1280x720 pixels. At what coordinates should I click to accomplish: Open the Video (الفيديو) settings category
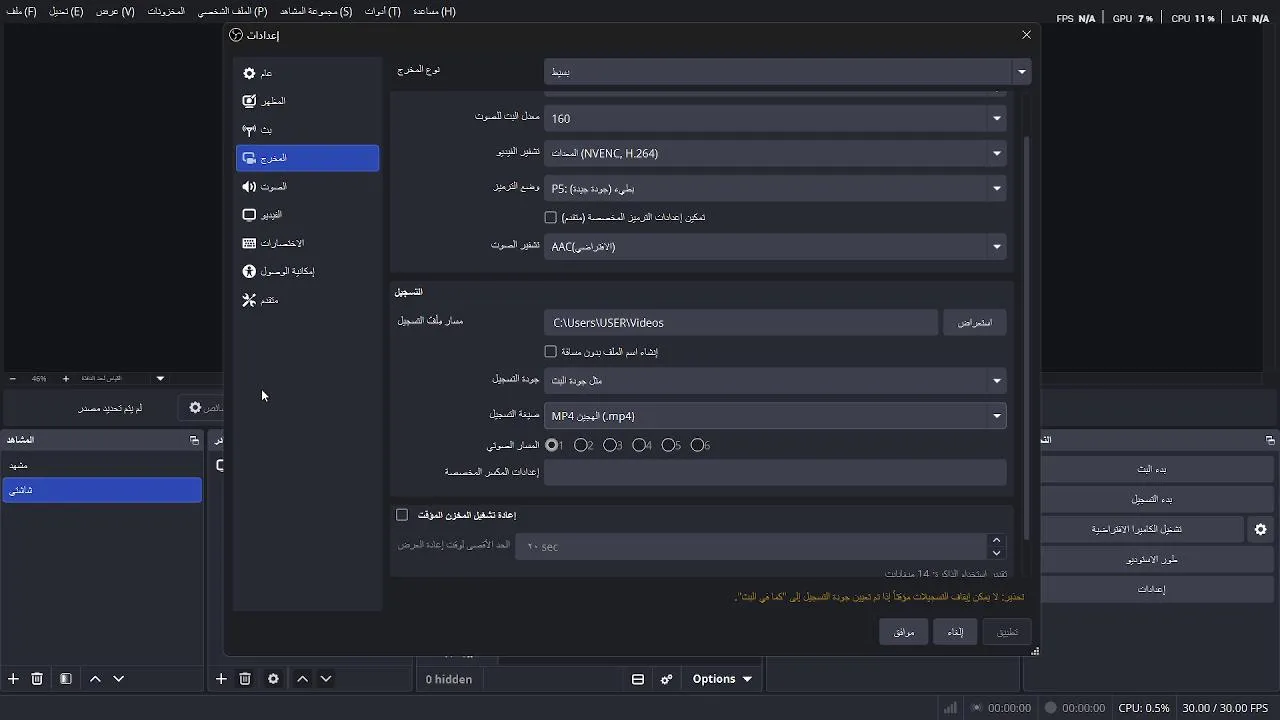pyautogui.click(x=307, y=215)
